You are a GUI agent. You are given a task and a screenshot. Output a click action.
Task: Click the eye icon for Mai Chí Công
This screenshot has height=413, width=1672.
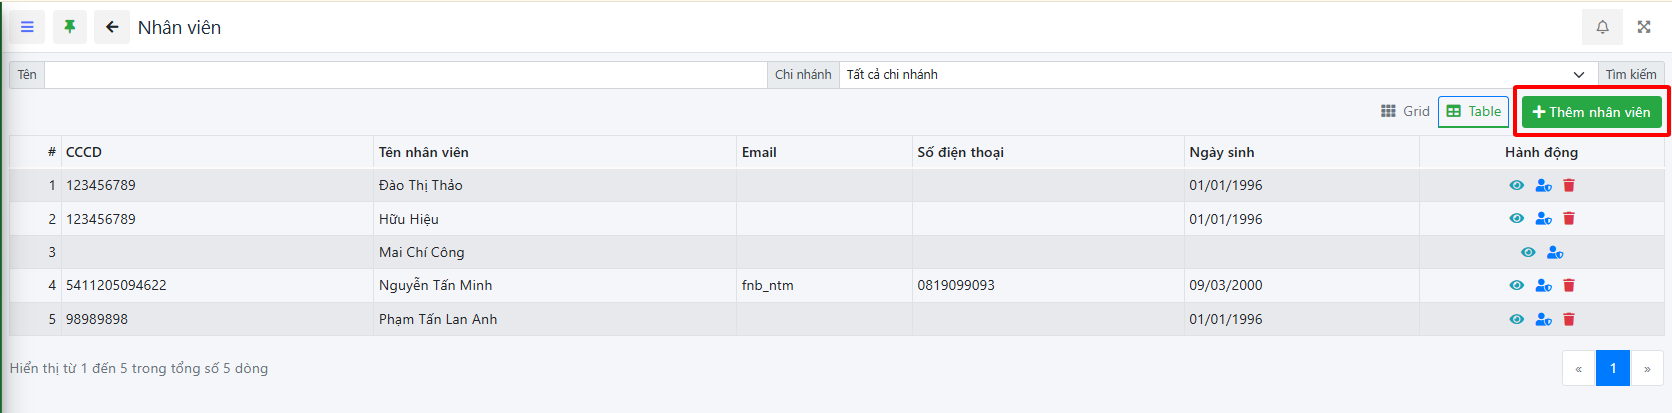(1528, 252)
